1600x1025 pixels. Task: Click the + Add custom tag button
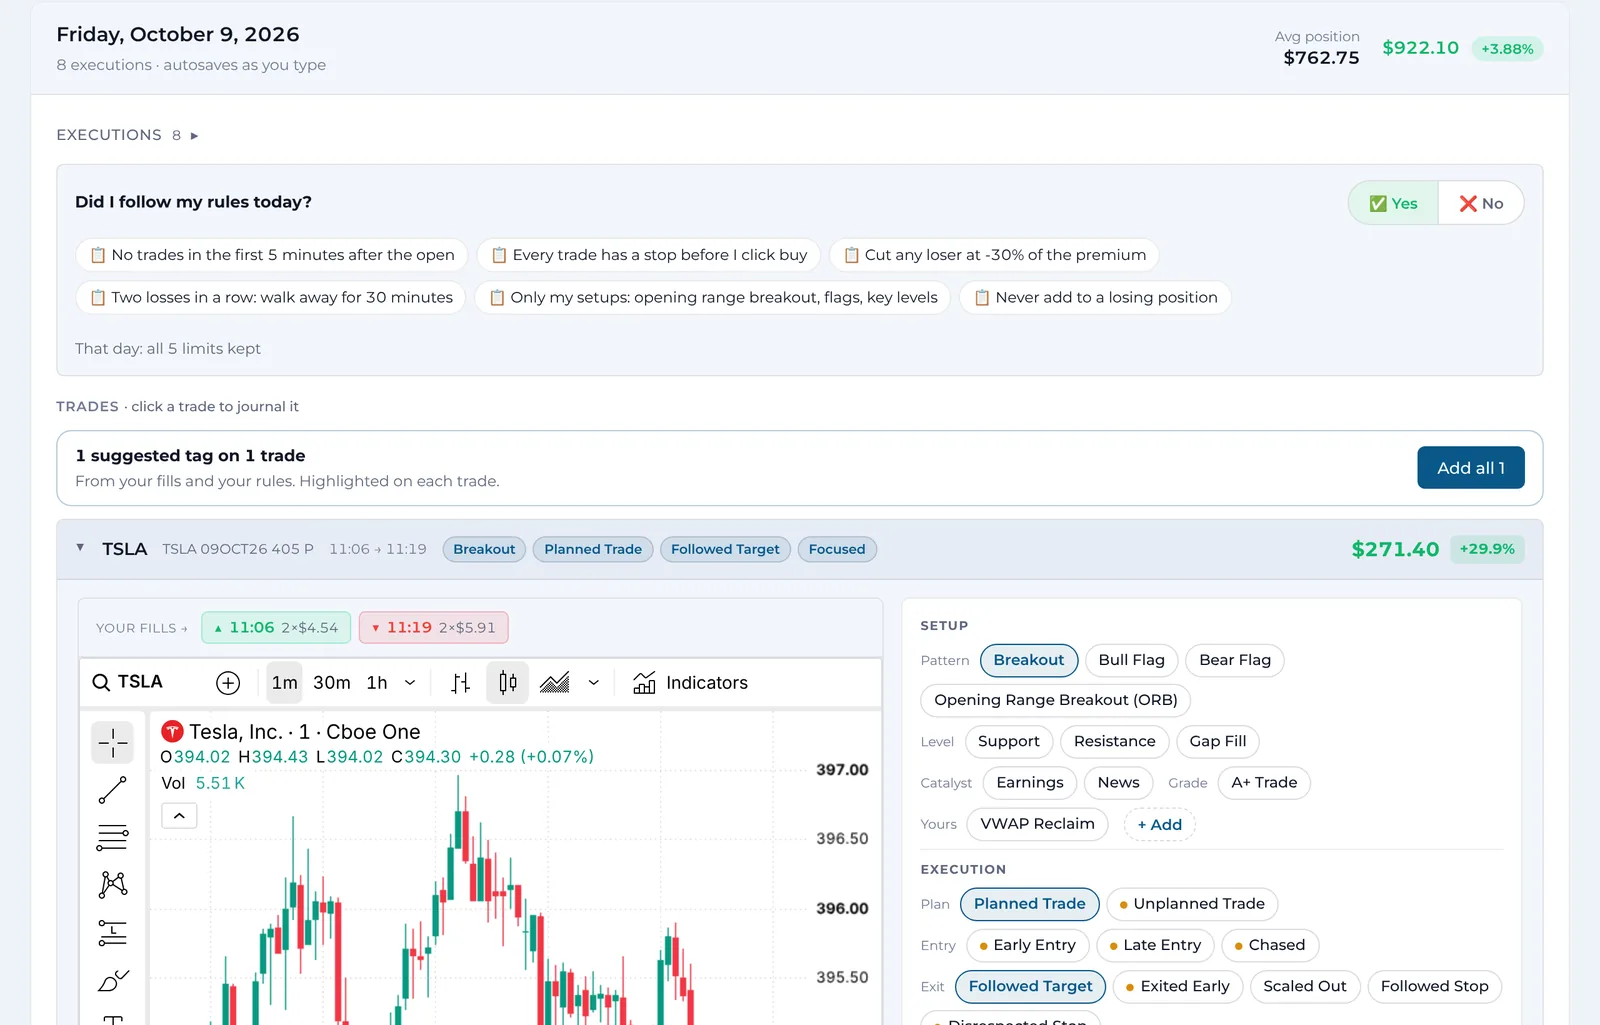click(x=1159, y=824)
